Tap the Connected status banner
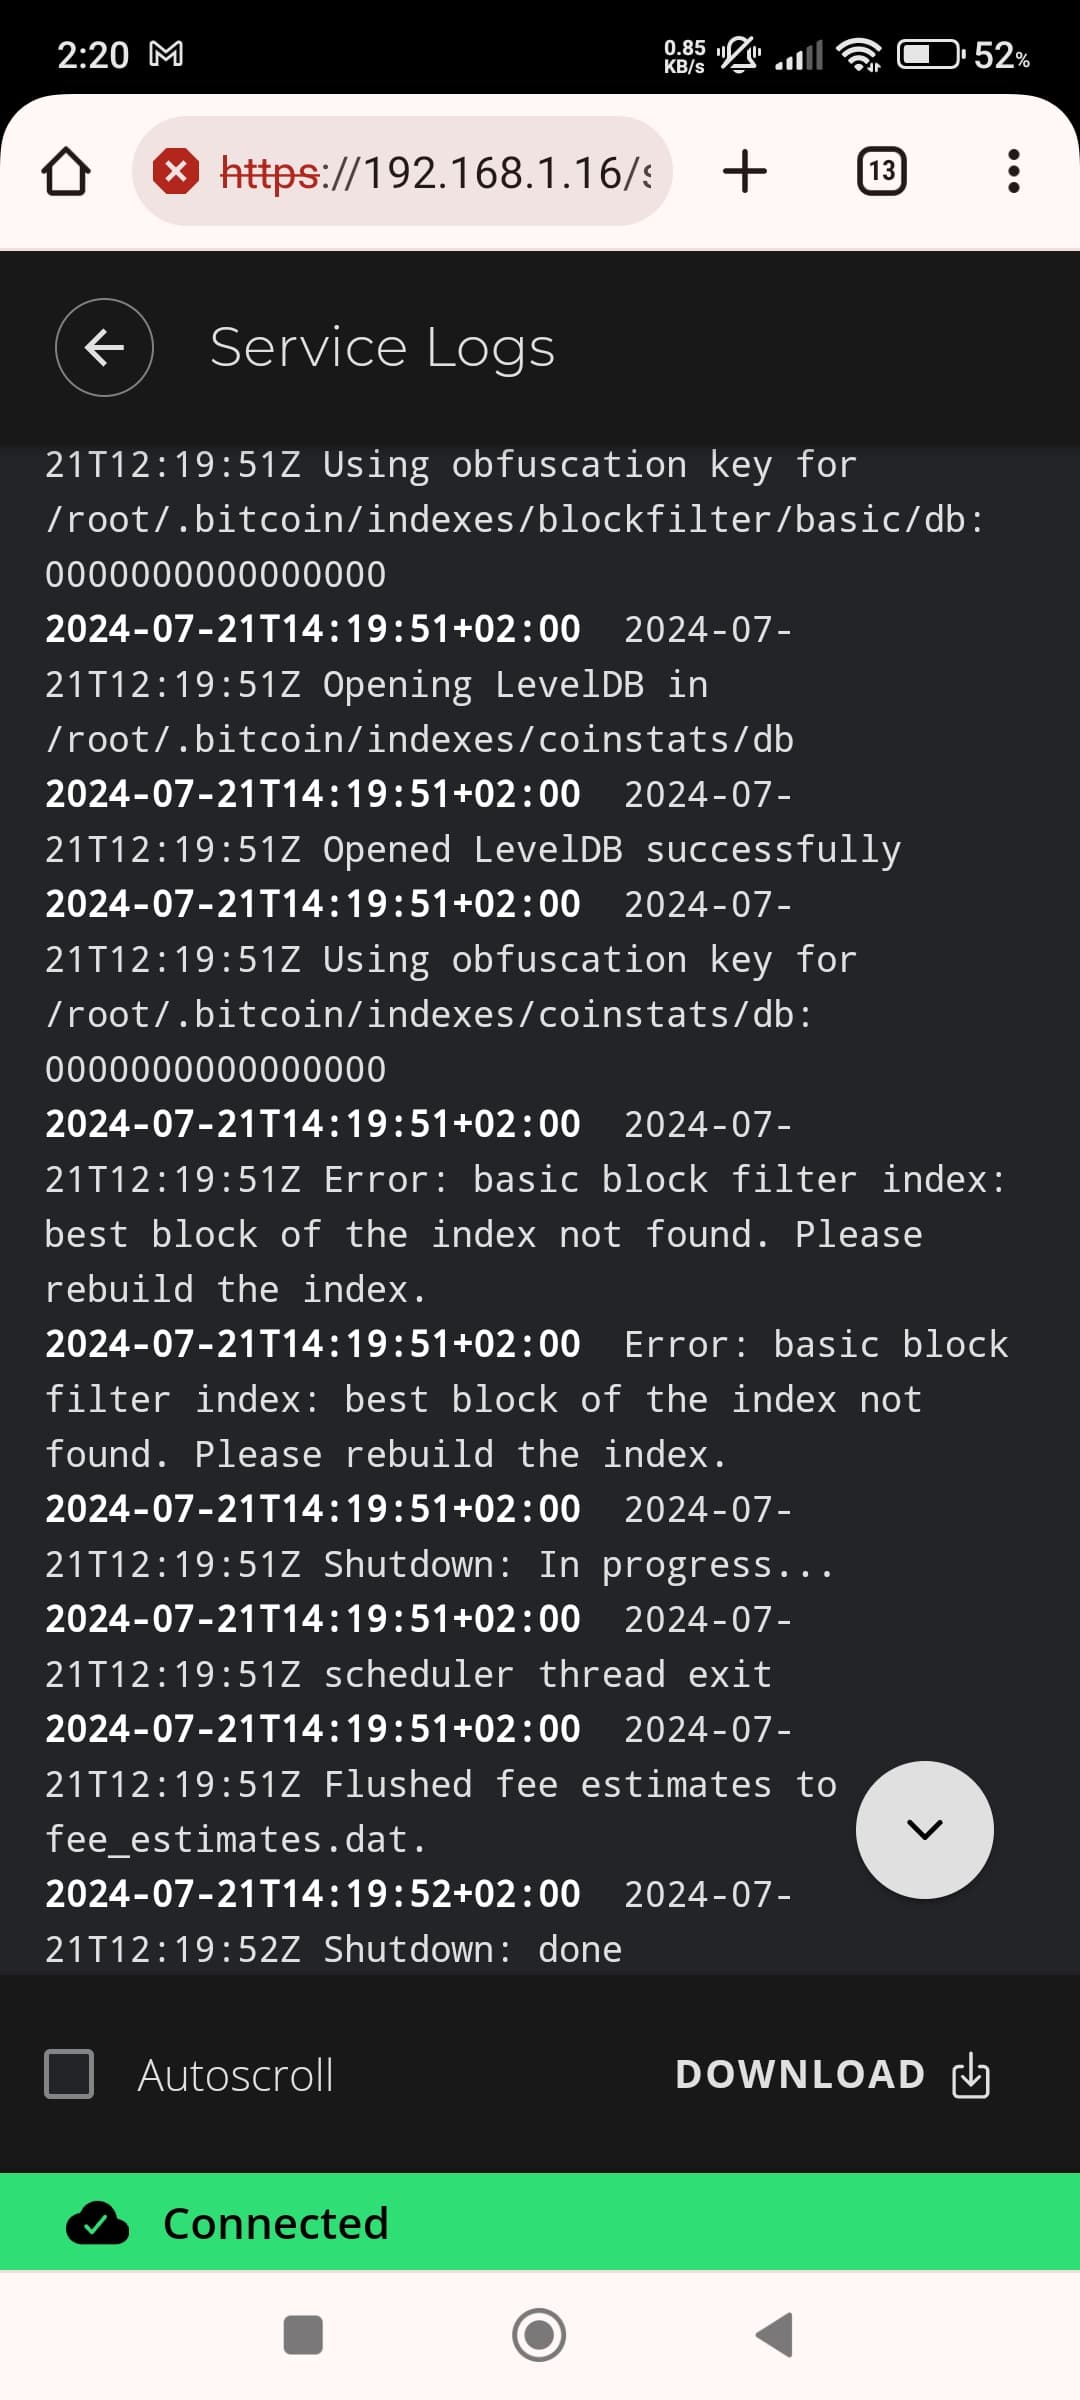This screenshot has width=1080, height=2400. [540, 2223]
